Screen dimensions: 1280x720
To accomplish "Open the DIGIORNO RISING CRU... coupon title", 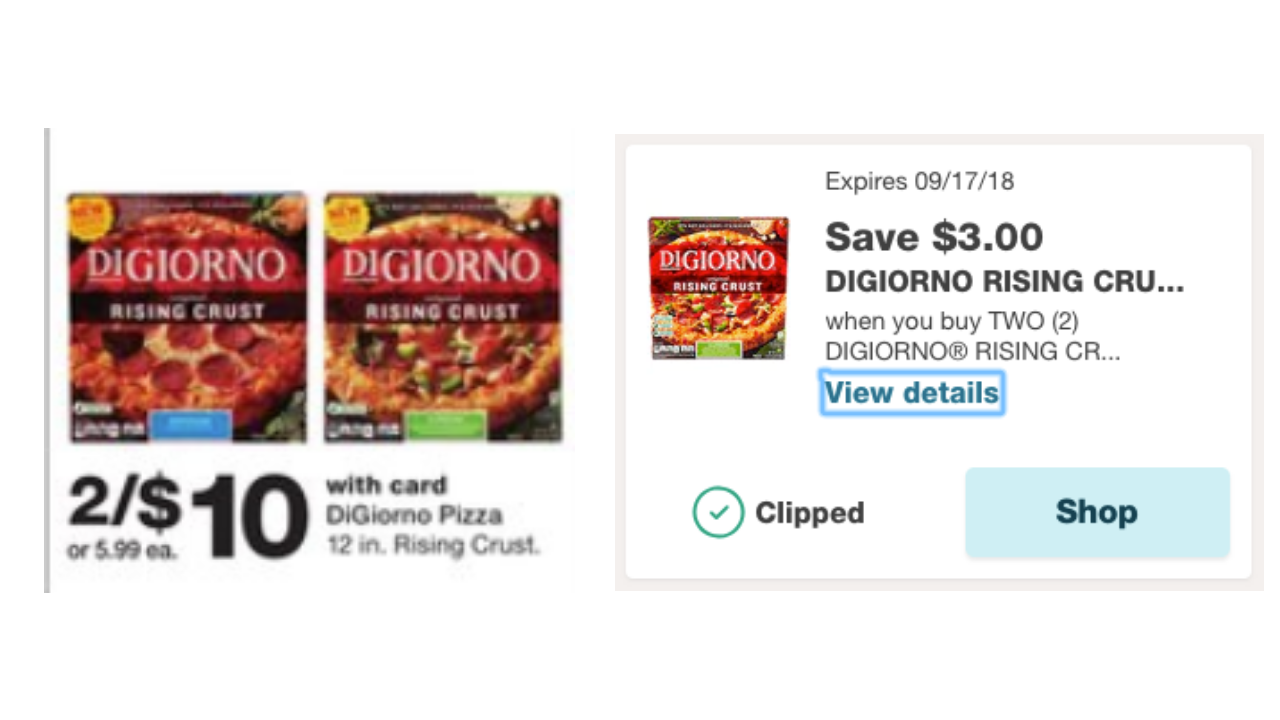I will pos(1003,282).
